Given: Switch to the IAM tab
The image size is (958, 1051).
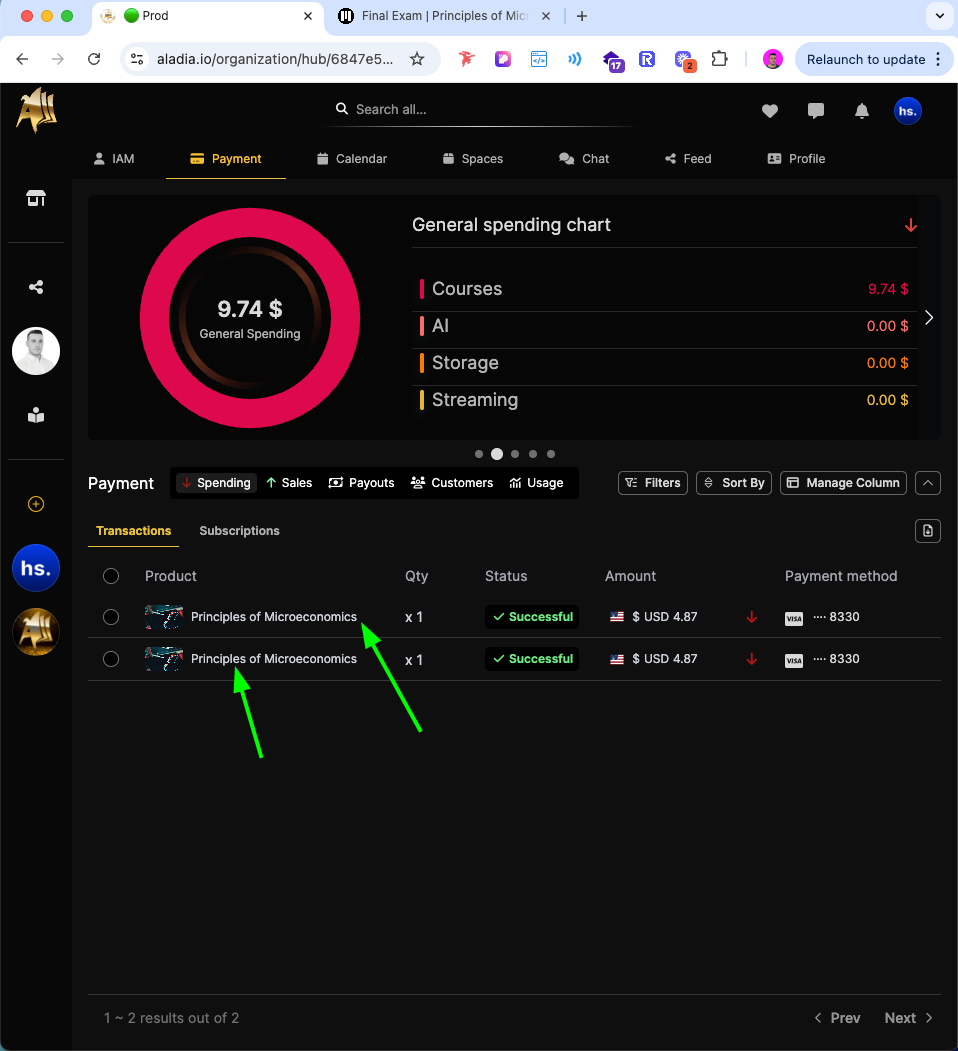Looking at the screenshot, I should coord(114,159).
